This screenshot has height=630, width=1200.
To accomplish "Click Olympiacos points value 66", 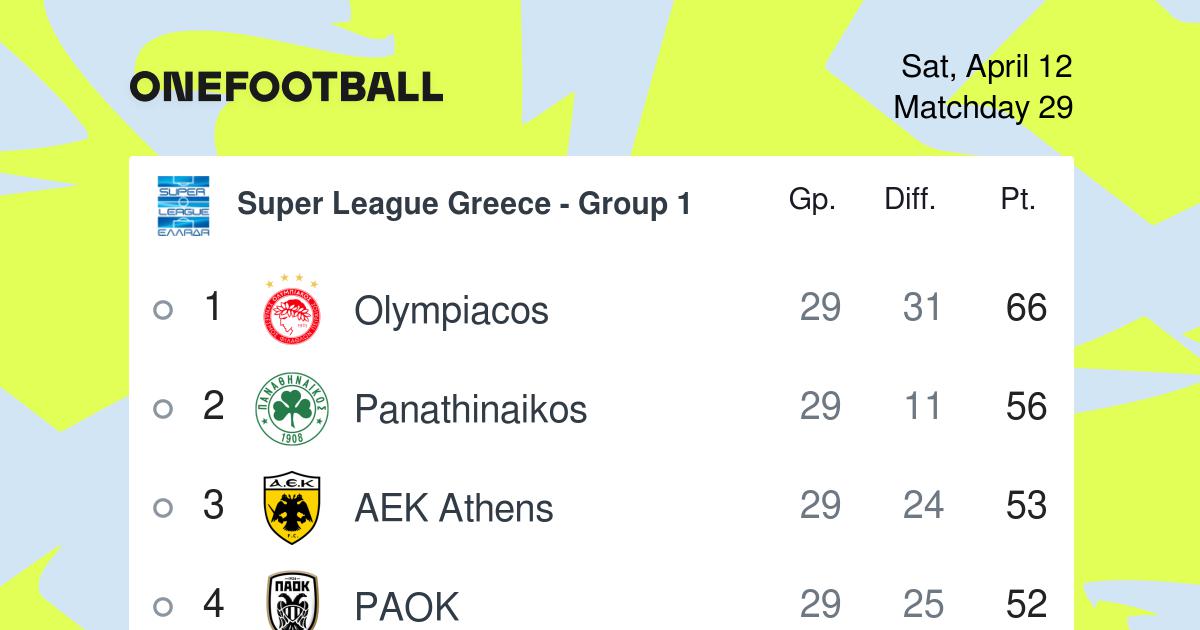I will click(x=1026, y=309).
